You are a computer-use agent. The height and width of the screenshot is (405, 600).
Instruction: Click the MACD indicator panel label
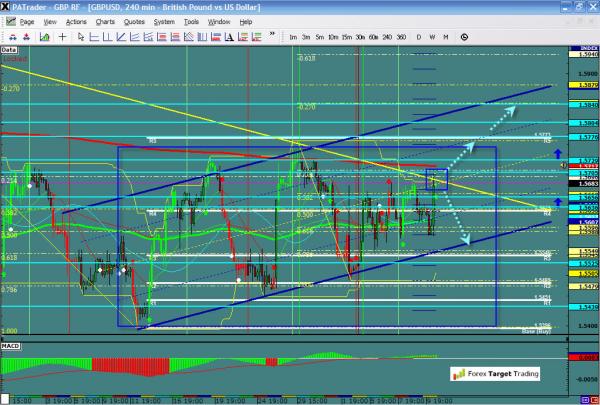[11, 345]
